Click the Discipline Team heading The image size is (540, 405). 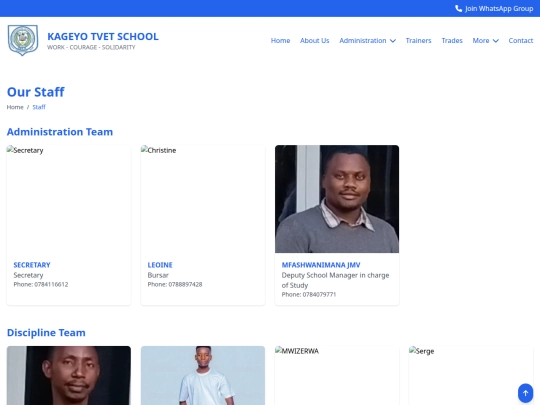pos(46,333)
